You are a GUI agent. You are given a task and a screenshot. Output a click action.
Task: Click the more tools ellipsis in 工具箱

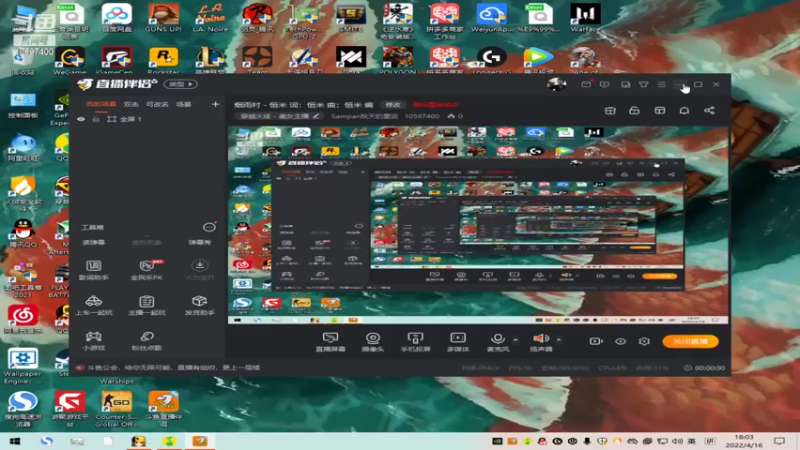(209, 227)
